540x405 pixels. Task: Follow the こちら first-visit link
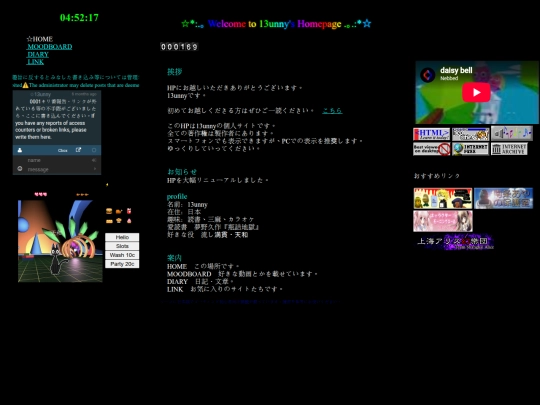332,111
